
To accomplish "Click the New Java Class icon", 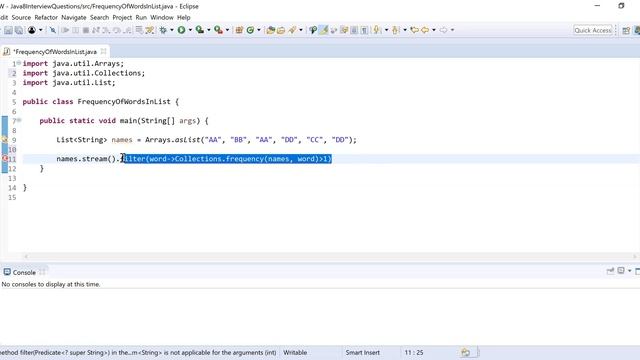I will pos(250,30).
